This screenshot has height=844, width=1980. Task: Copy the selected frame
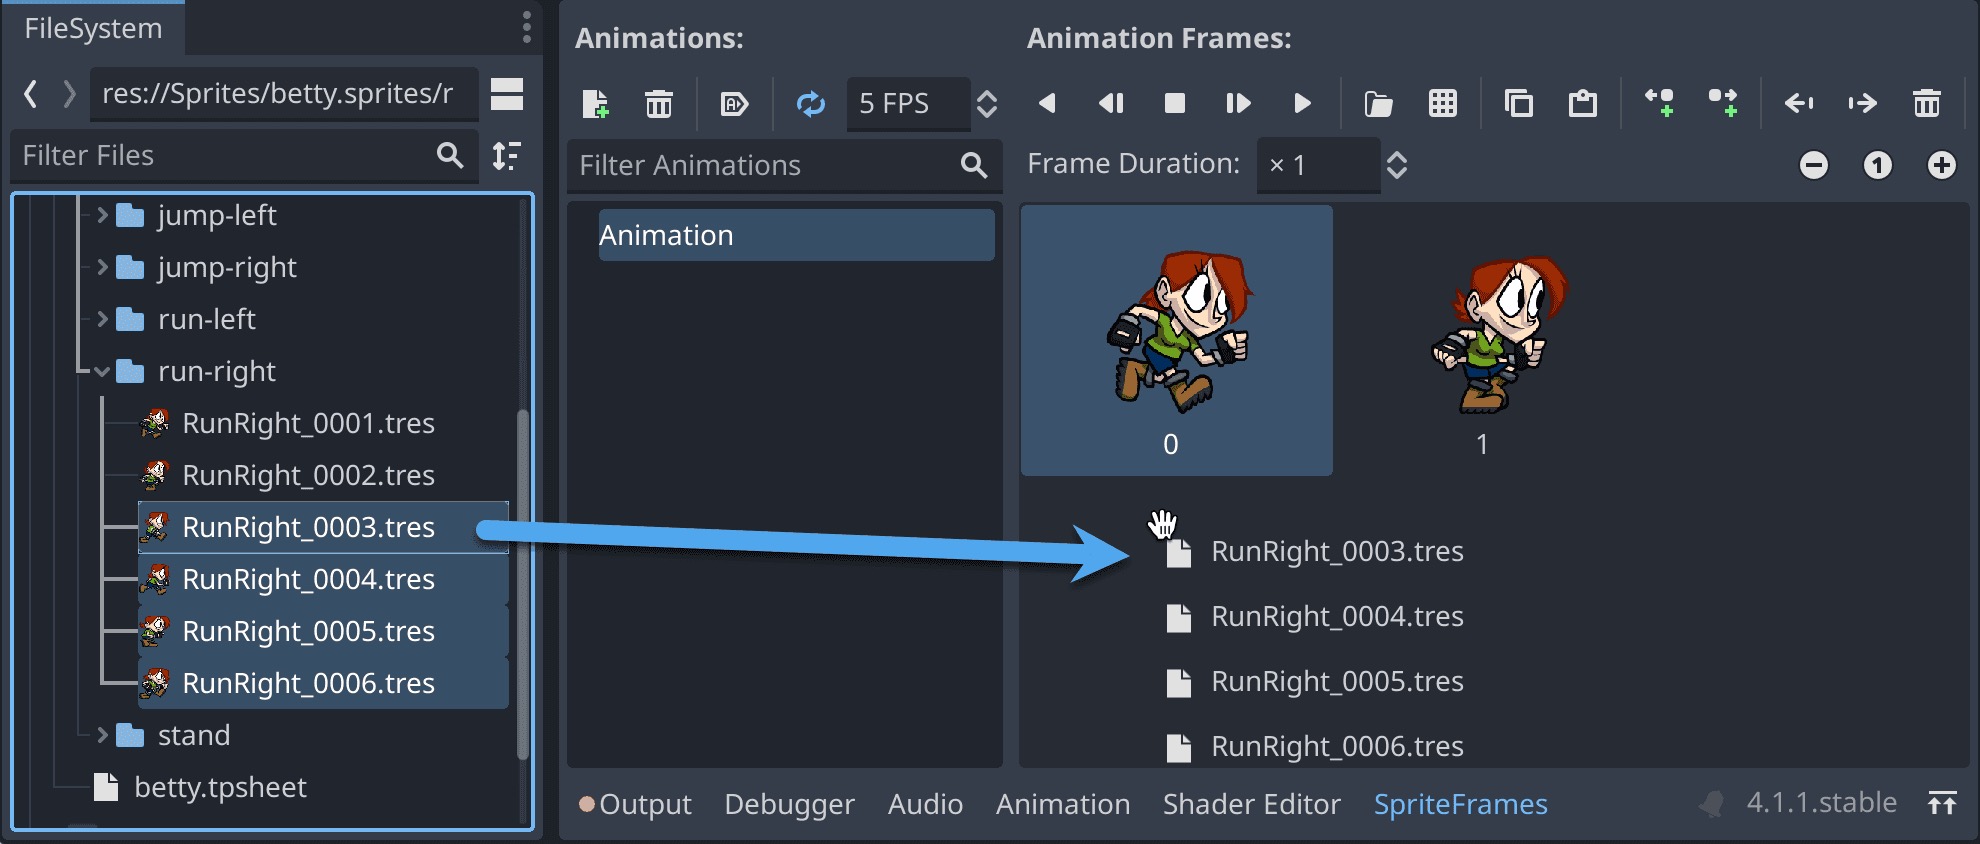[1518, 103]
